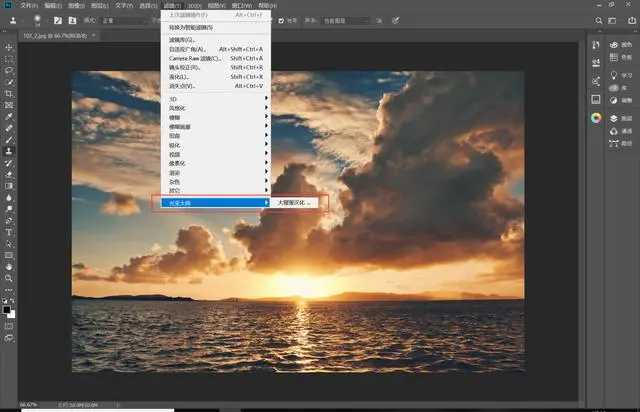This screenshot has width=640, height=412.
Task: Open the Channels panel
Action: [621, 131]
